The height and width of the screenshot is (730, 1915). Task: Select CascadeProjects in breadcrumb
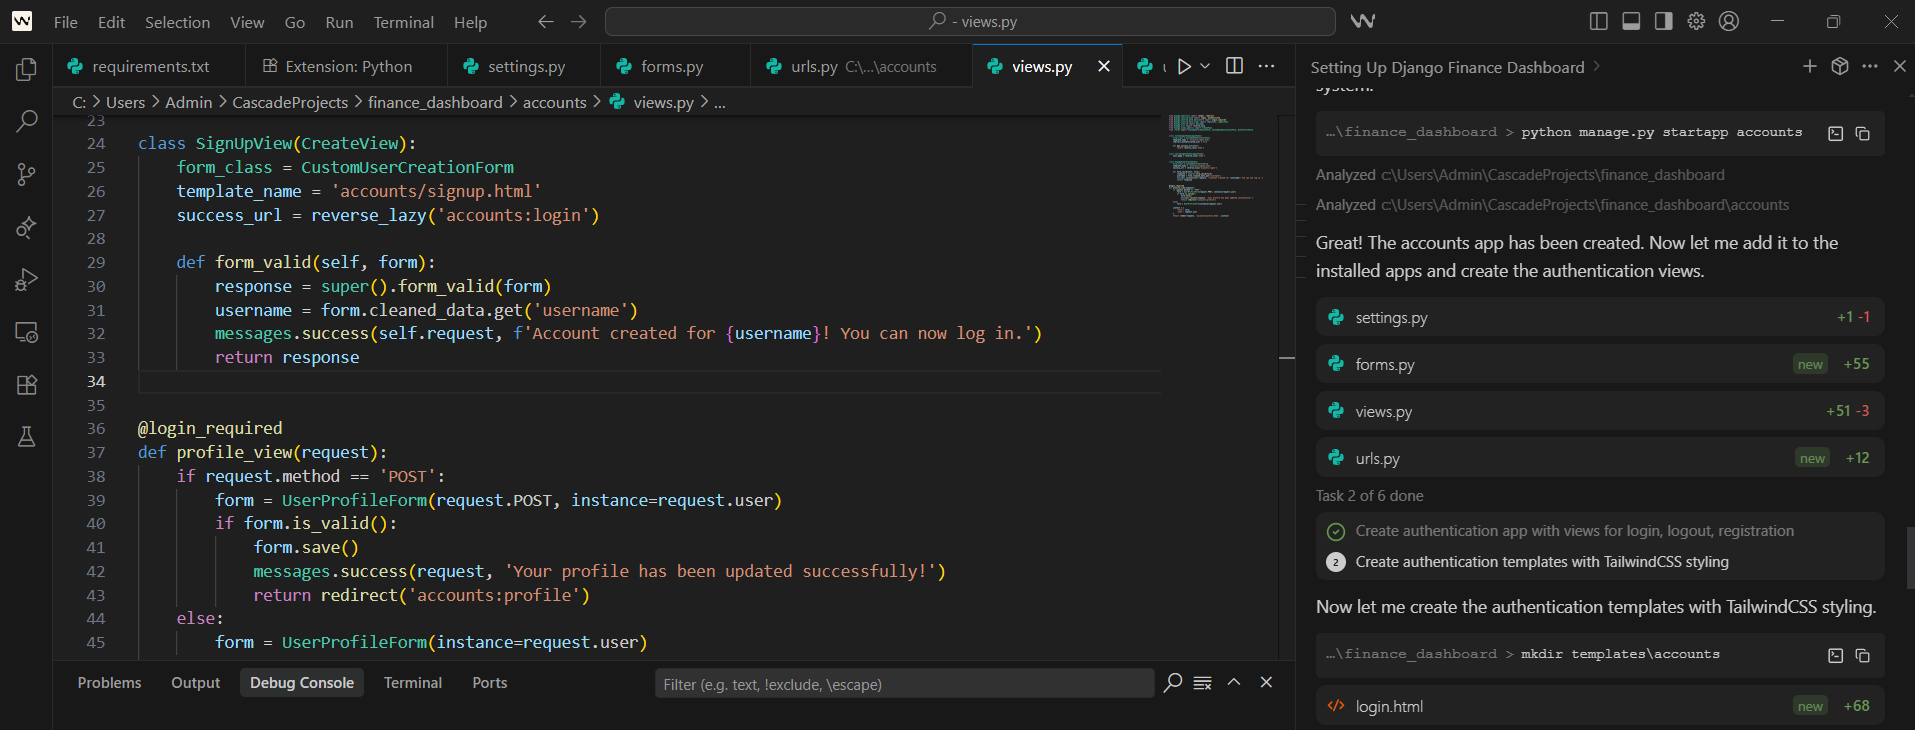pyautogui.click(x=290, y=102)
